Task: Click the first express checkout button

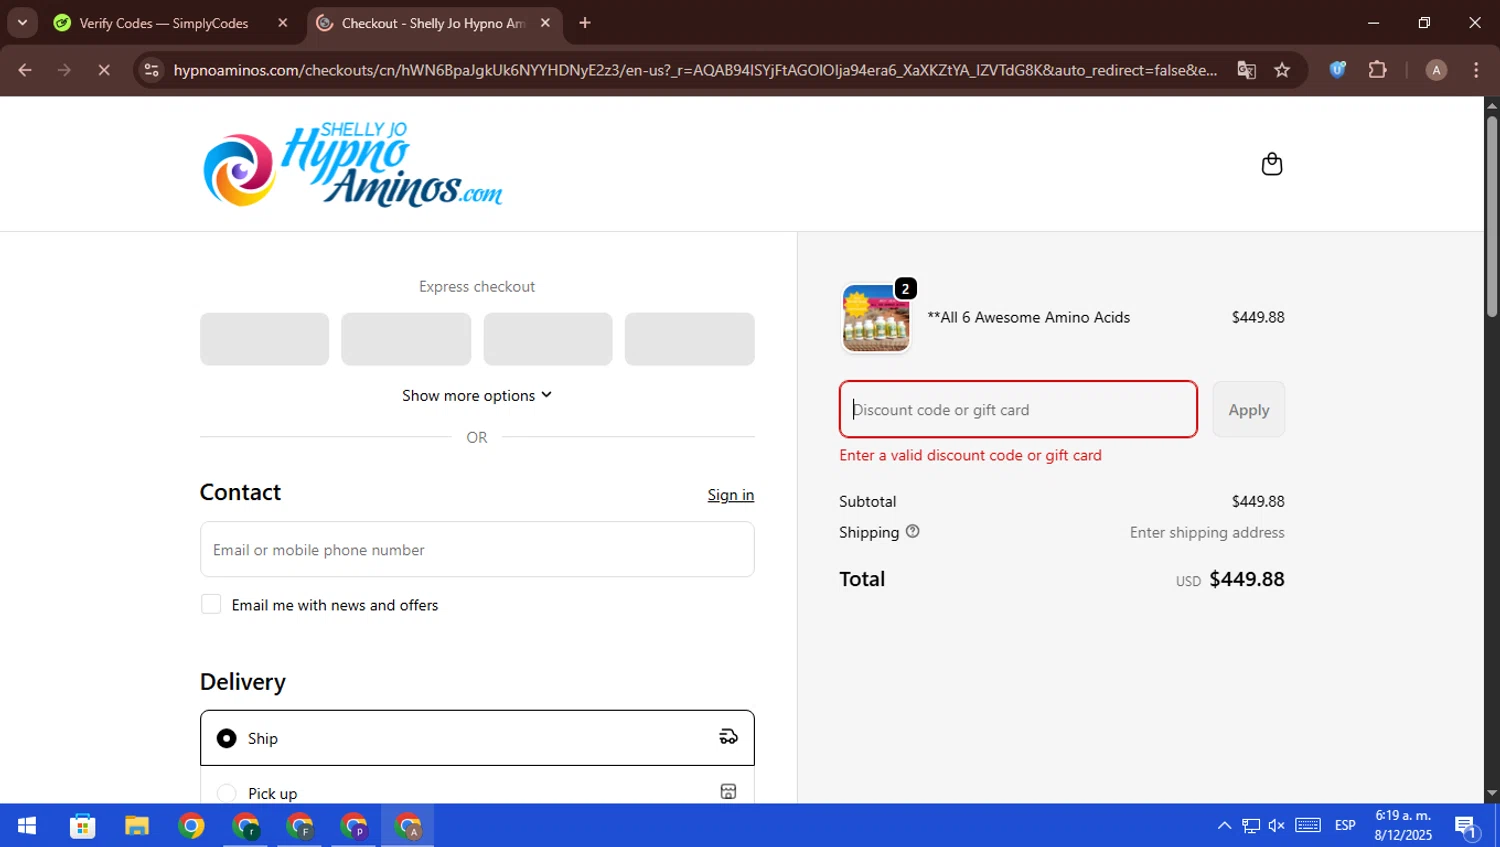Action: coord(264,339)
